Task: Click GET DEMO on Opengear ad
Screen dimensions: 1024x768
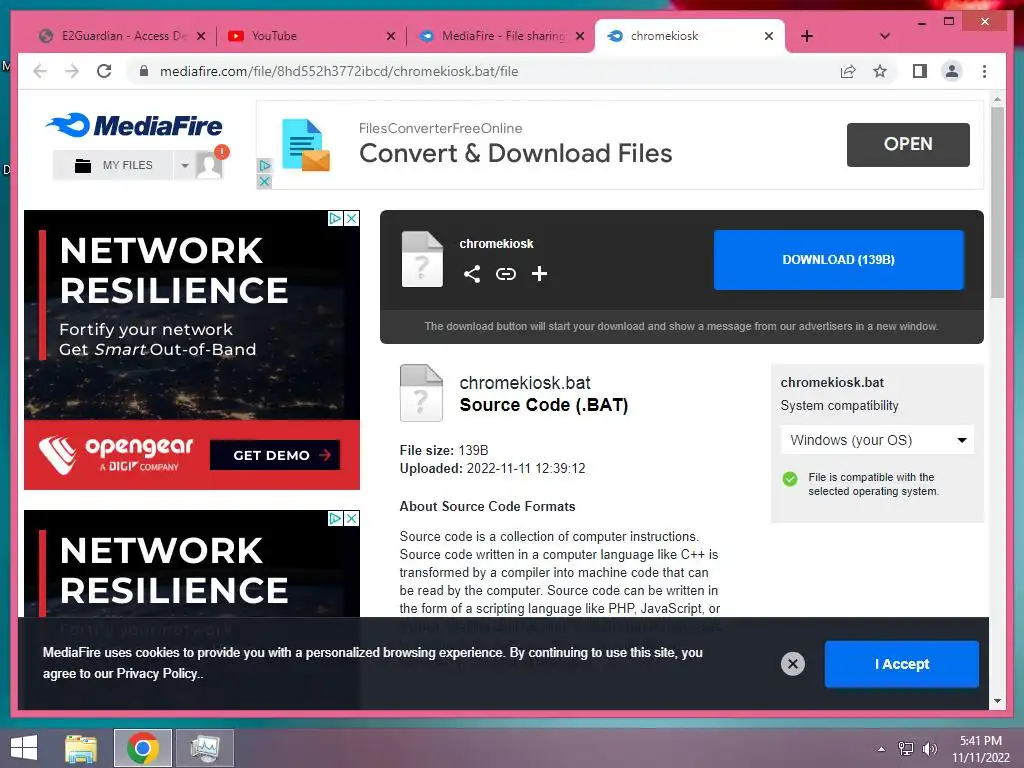Action: [x=275, y=455]
